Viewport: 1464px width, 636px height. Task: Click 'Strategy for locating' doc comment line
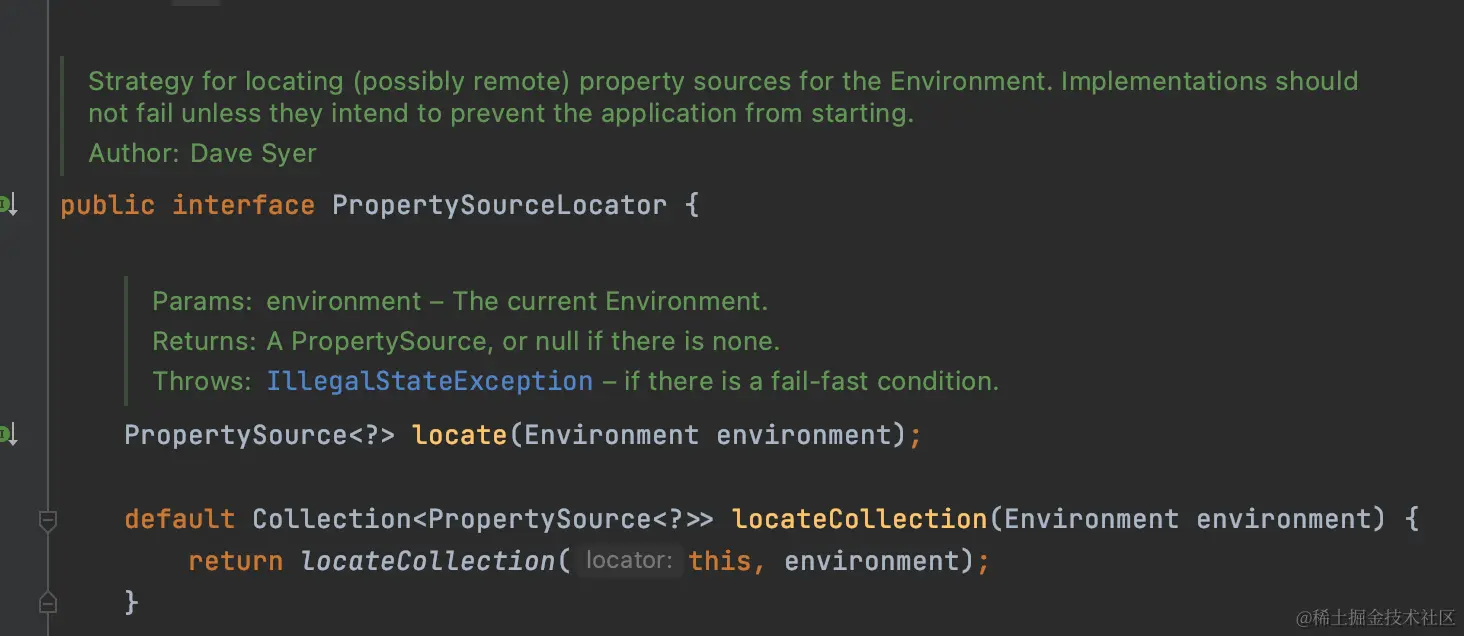pyautogui.click(x=723, y=81)
